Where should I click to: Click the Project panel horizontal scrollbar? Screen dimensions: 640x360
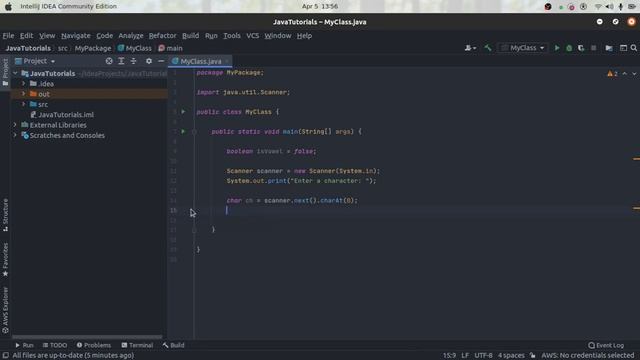(x=87, y=337)
